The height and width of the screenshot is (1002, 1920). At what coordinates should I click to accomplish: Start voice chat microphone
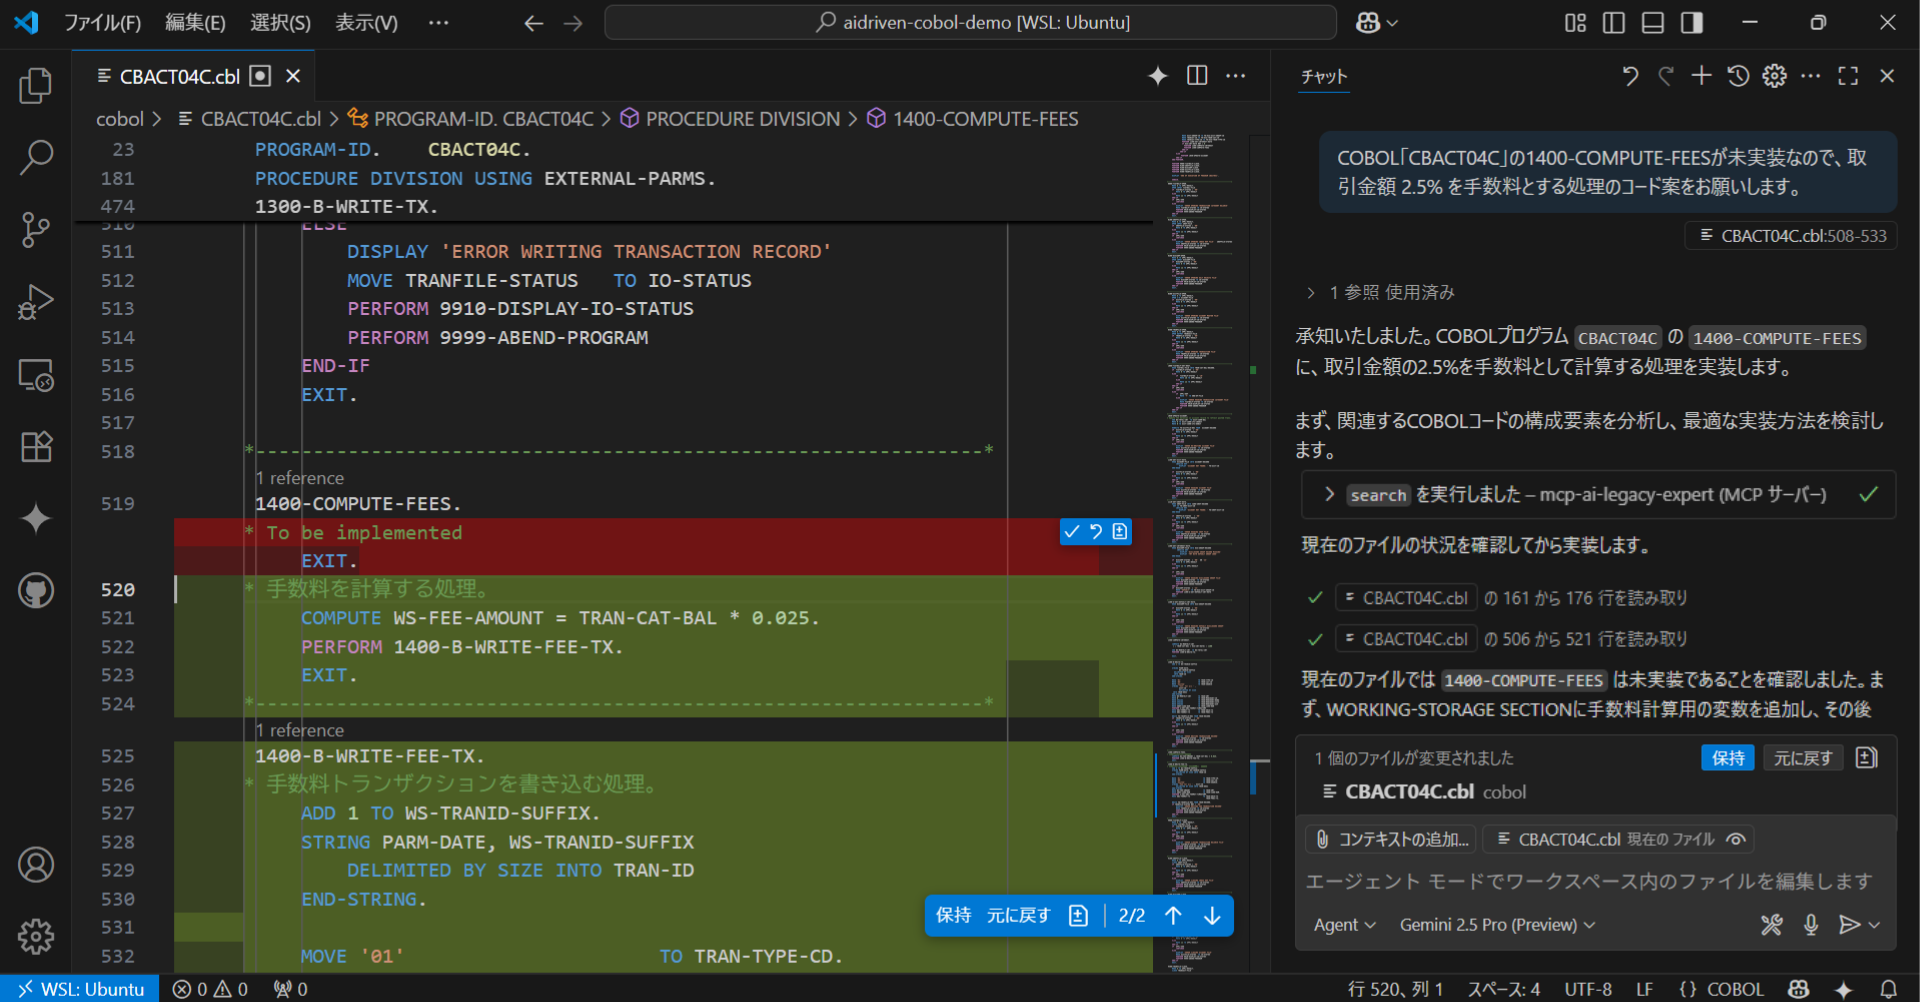point(1811,925)
